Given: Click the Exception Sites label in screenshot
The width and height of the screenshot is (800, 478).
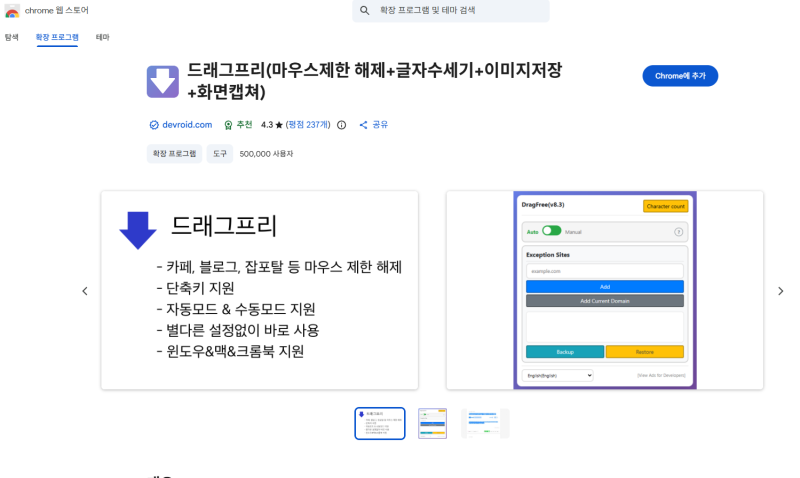Looking at the screenshot, I should (x=548, y=255).
